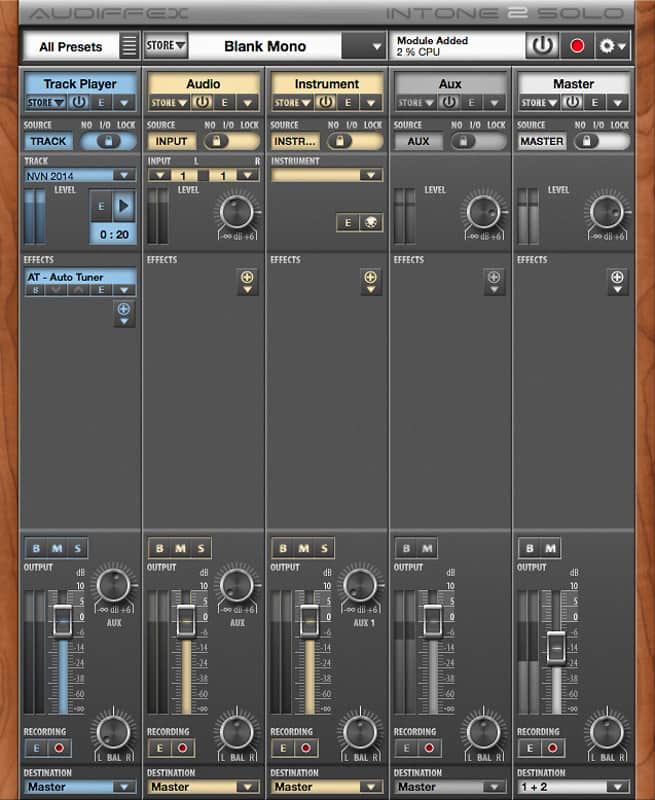This screenshot has height=800, width=655.
Task: Click the Audio input level knob
Action: (x=237, y=212)
